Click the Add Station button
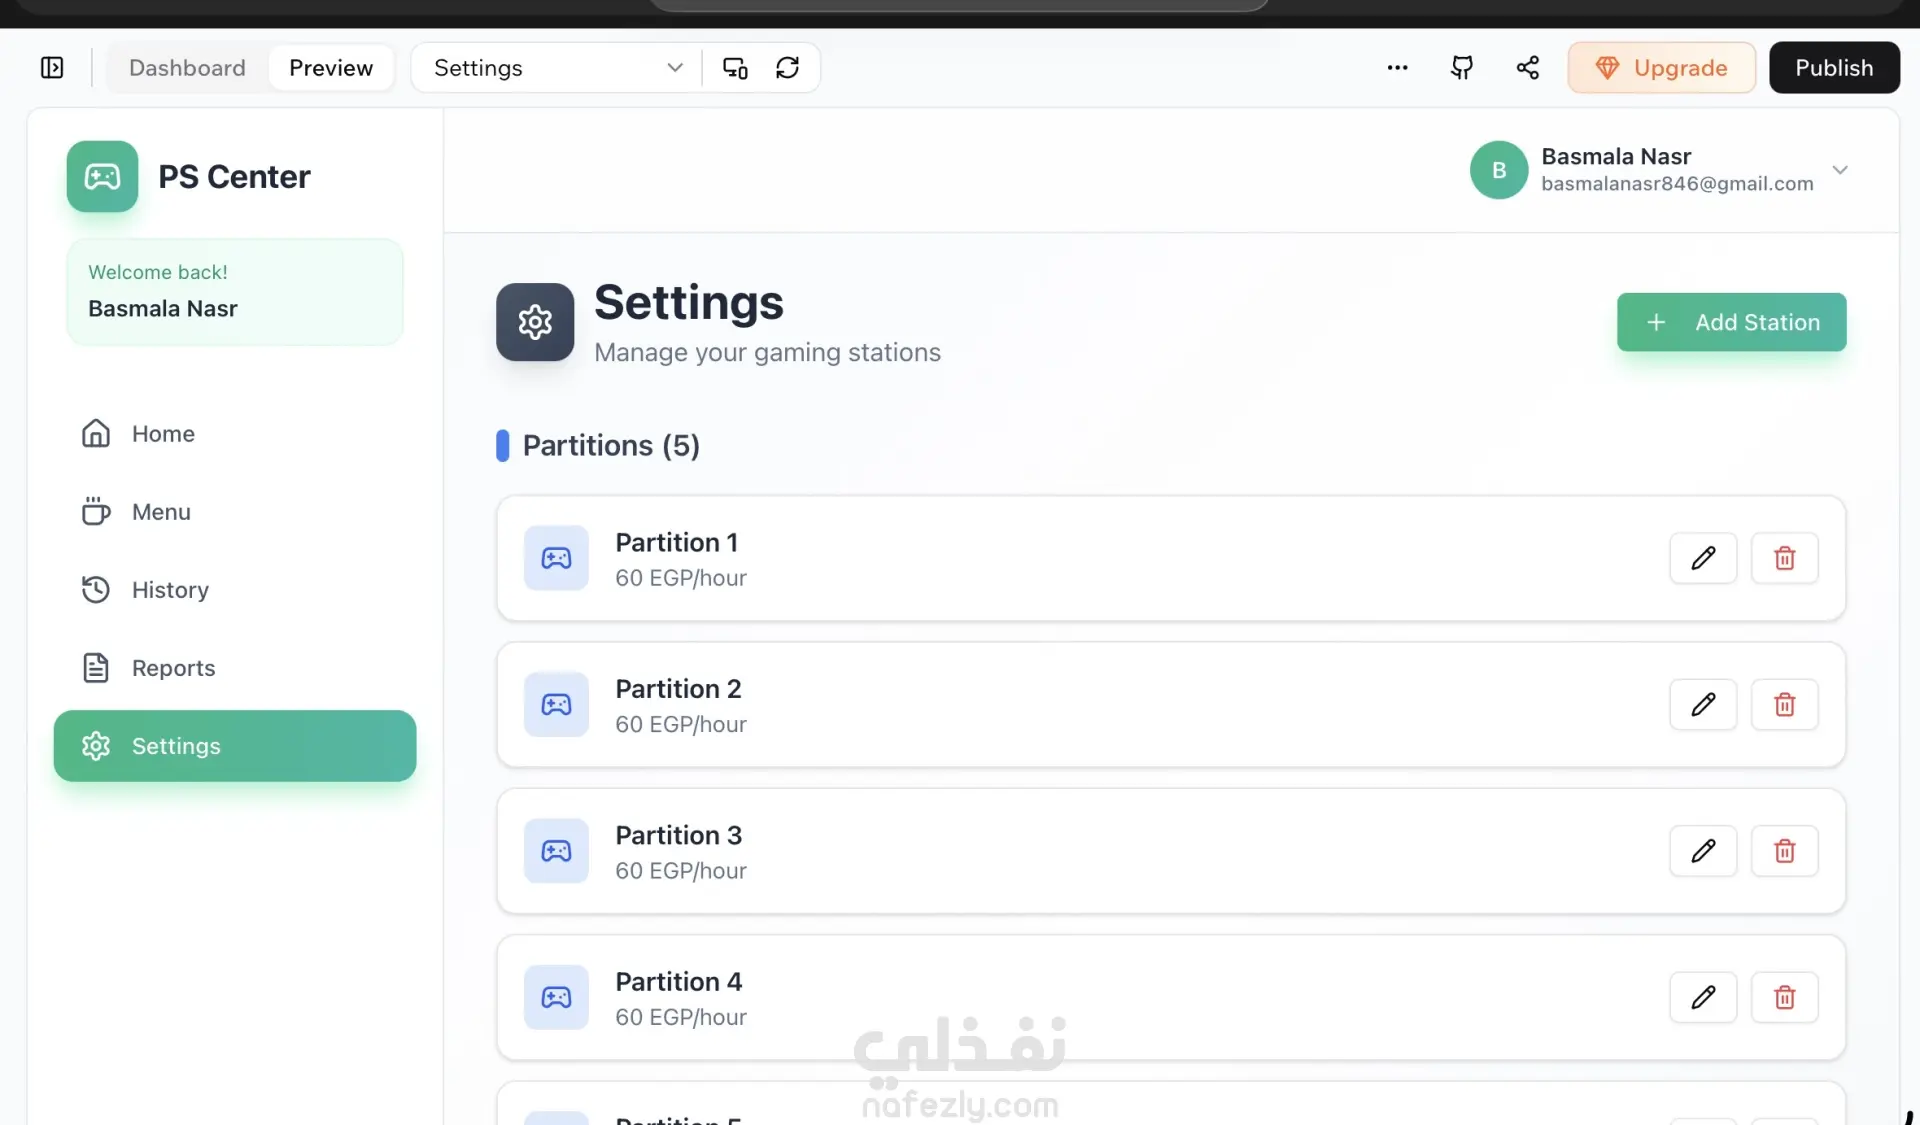Image resolution: width=1920 pixels, height=1125 pixels. [1731, 322]
